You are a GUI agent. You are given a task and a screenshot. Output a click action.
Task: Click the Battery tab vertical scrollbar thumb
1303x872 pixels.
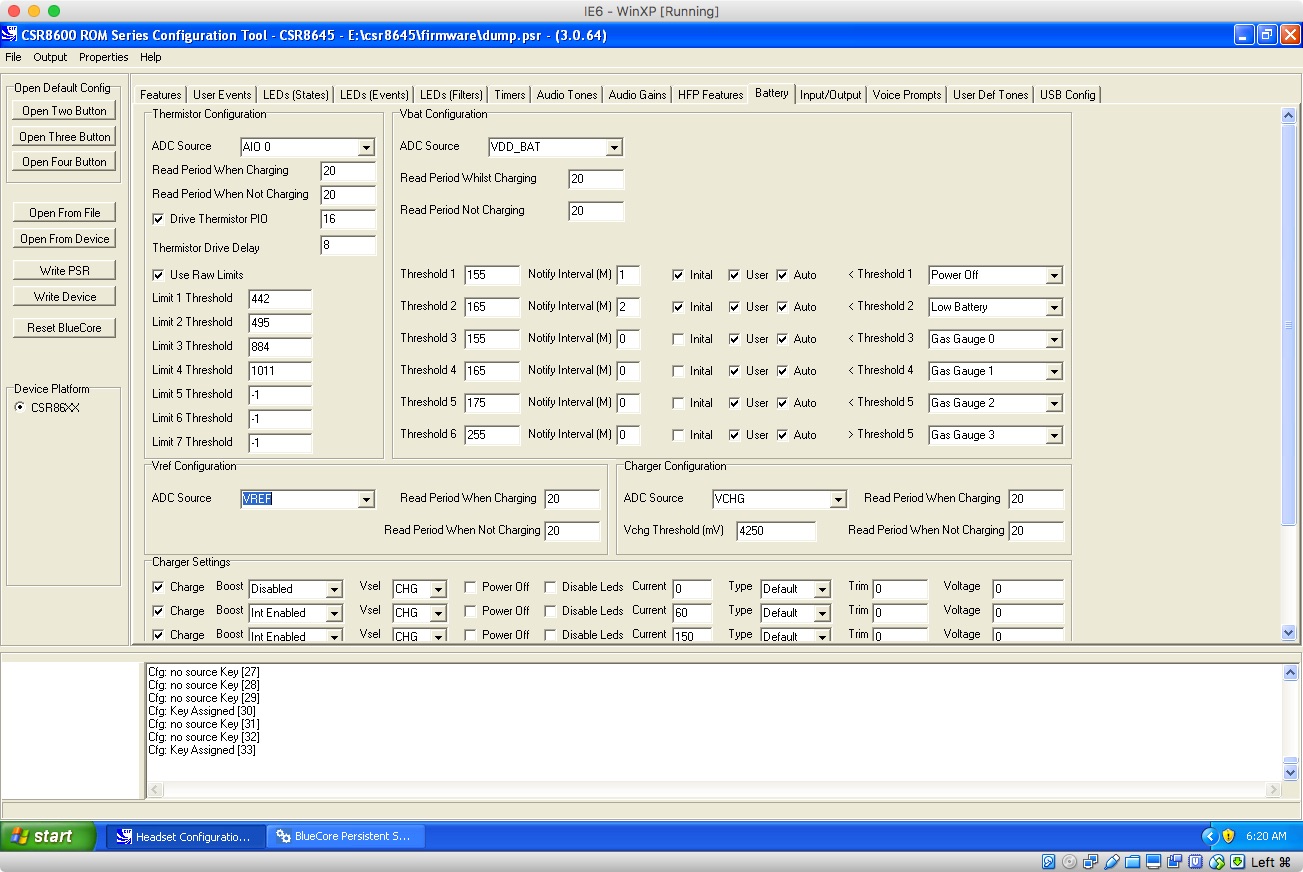click(1288, 324)
